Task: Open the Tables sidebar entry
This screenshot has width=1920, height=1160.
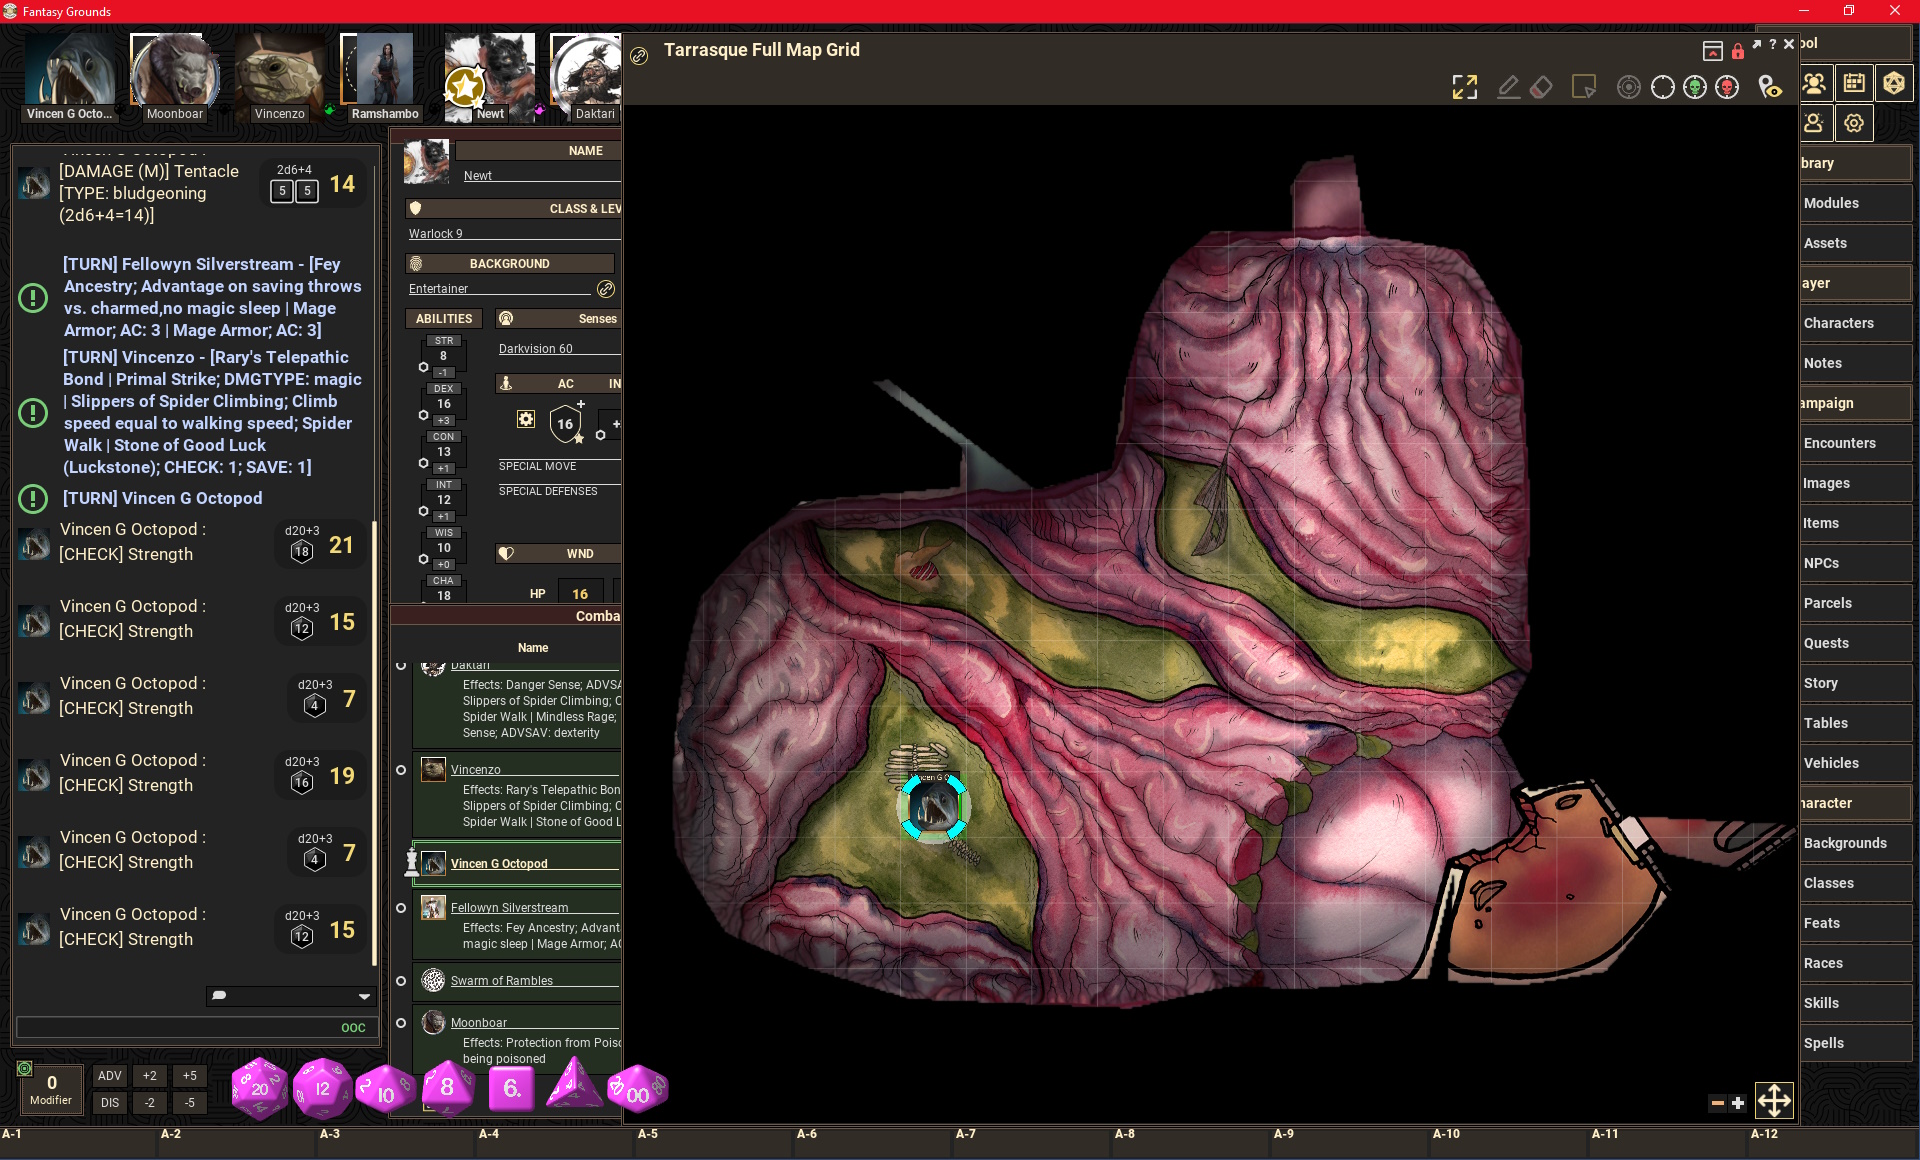Action: (1855, 723)
